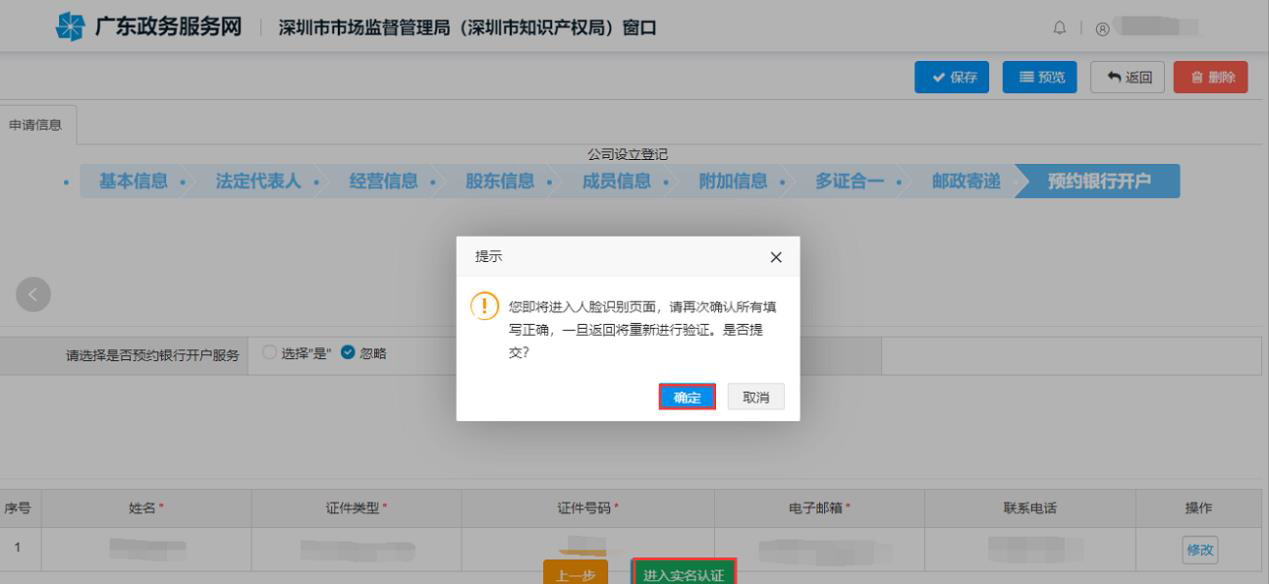The image size is (1269, 584).
Task: Open the 预览 preview icon button
Action: (x=1039, y=77)
